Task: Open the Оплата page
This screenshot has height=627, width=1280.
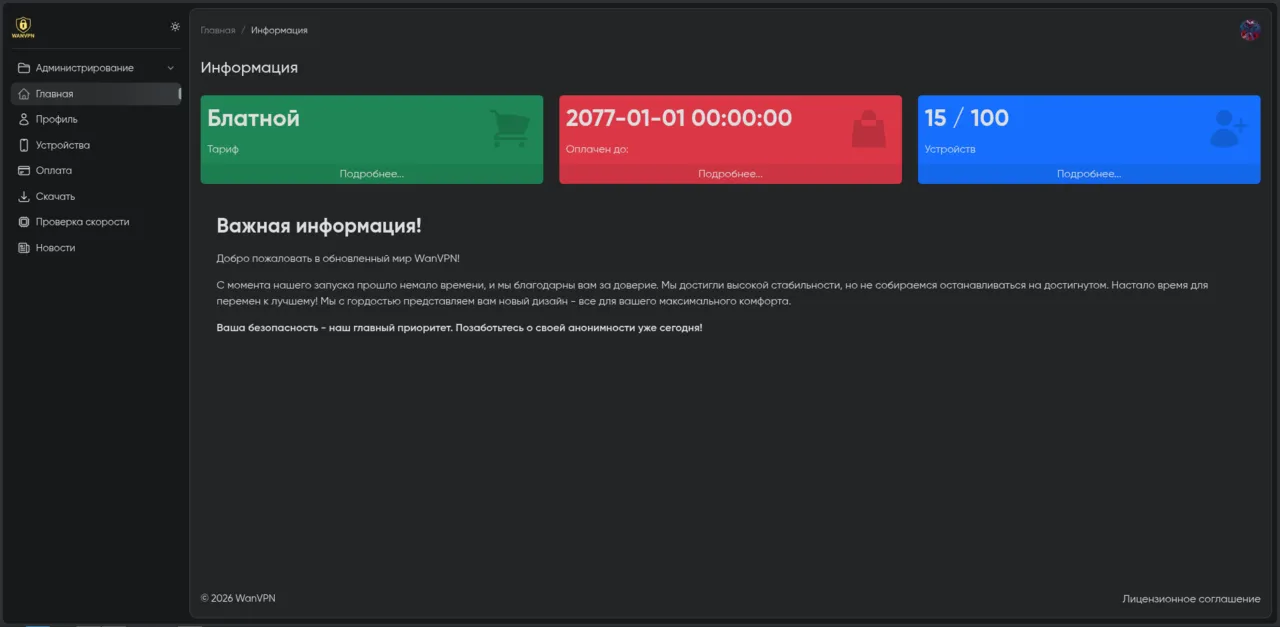Action: pos(96,171)
